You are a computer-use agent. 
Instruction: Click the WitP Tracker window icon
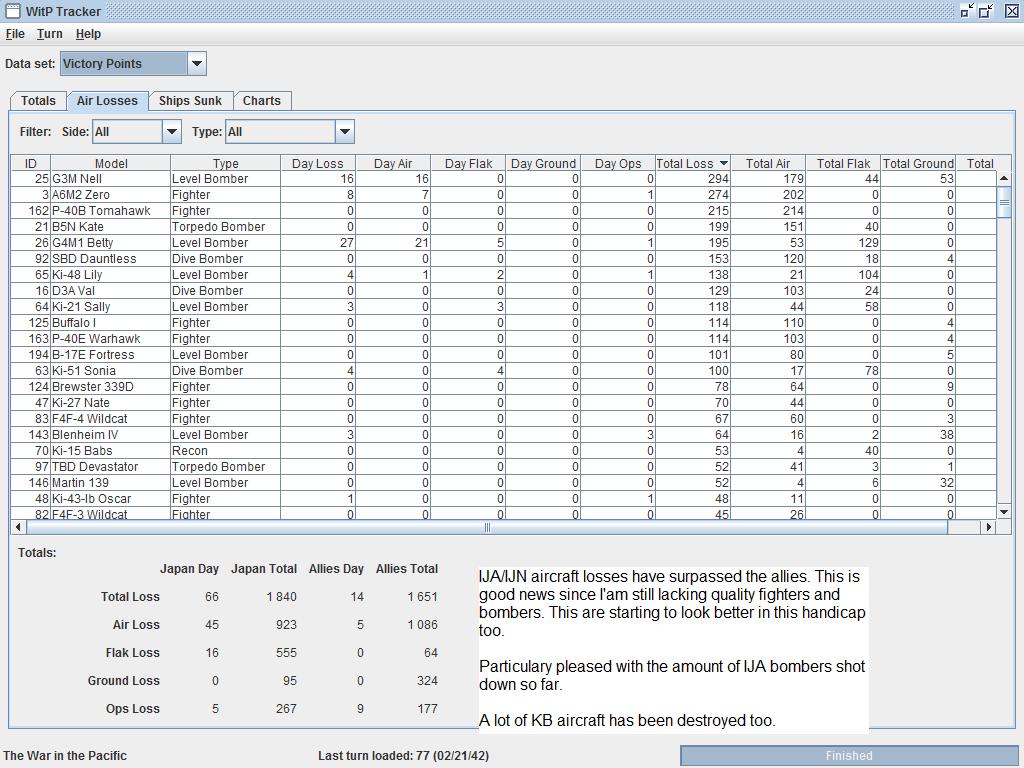[12, 11]
